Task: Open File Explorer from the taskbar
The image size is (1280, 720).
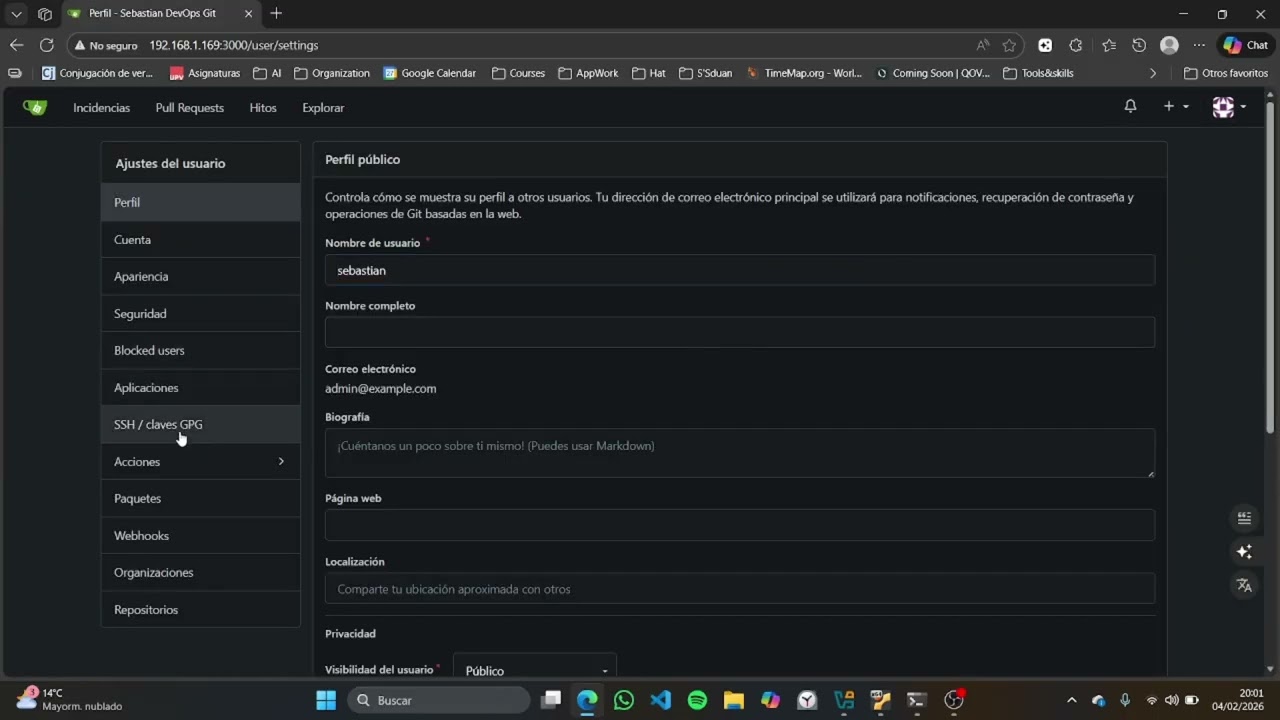Action: point(734,700)
